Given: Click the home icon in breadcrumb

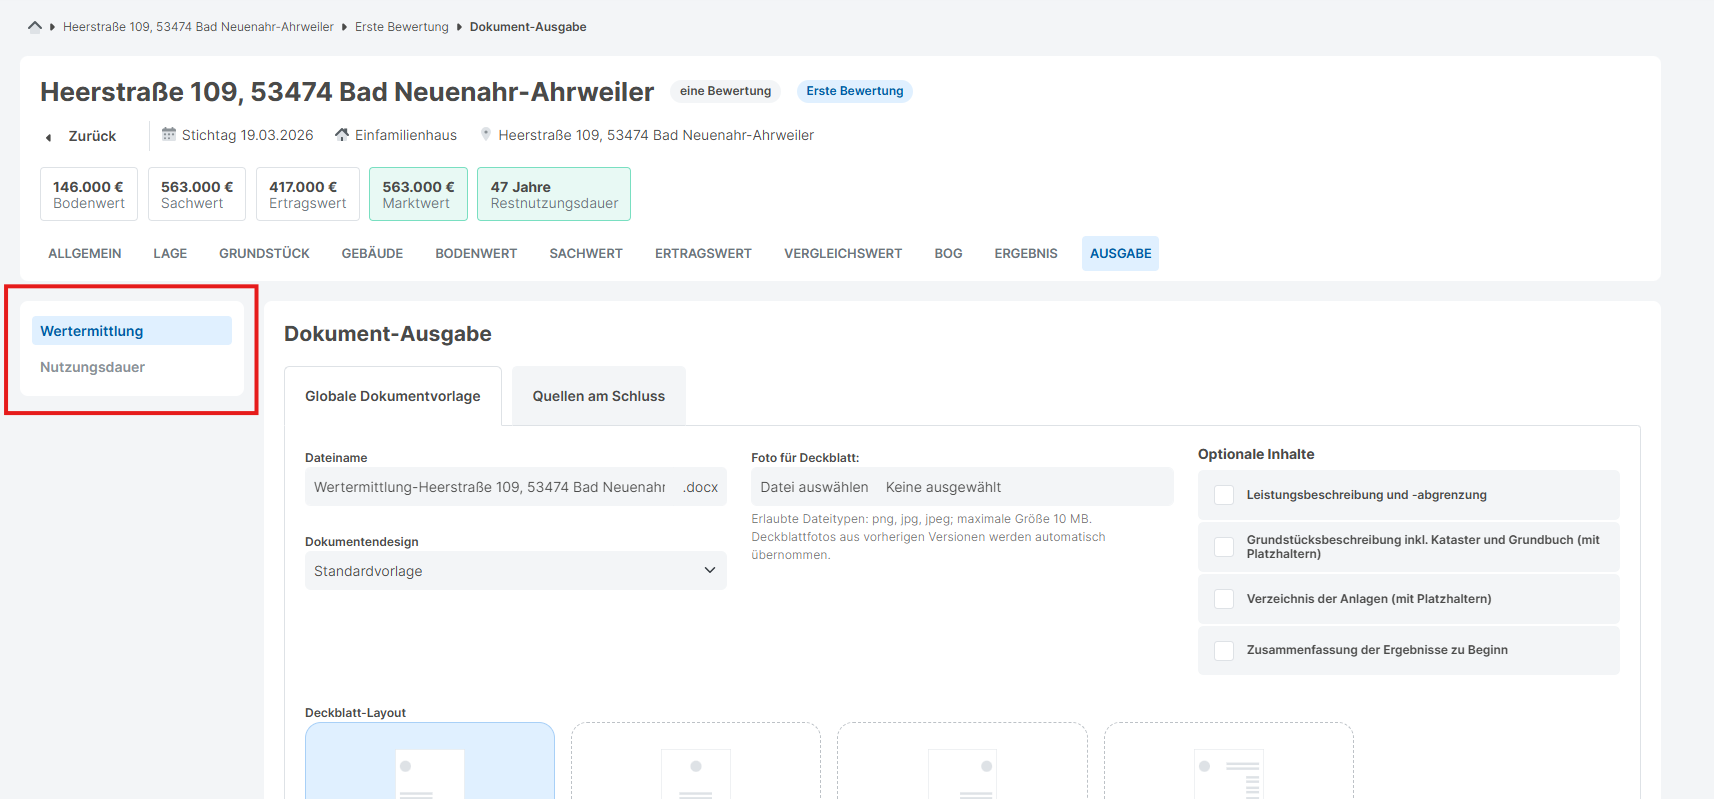Looking at the screenshot, I should click(x=35, y=27).
